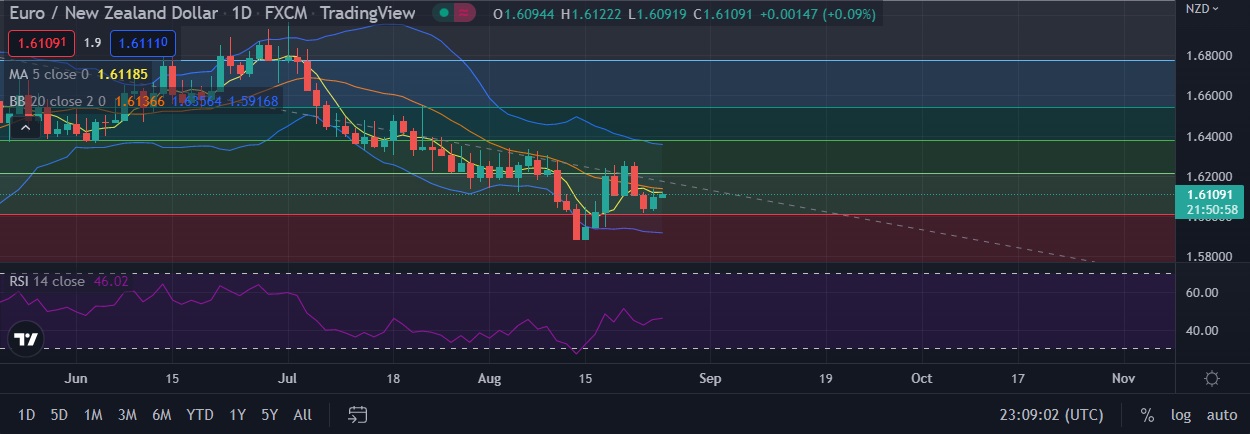This screenshot has height=434, width=1250.
Task: Click the Aug label on time axis
Action: [488, 379]
